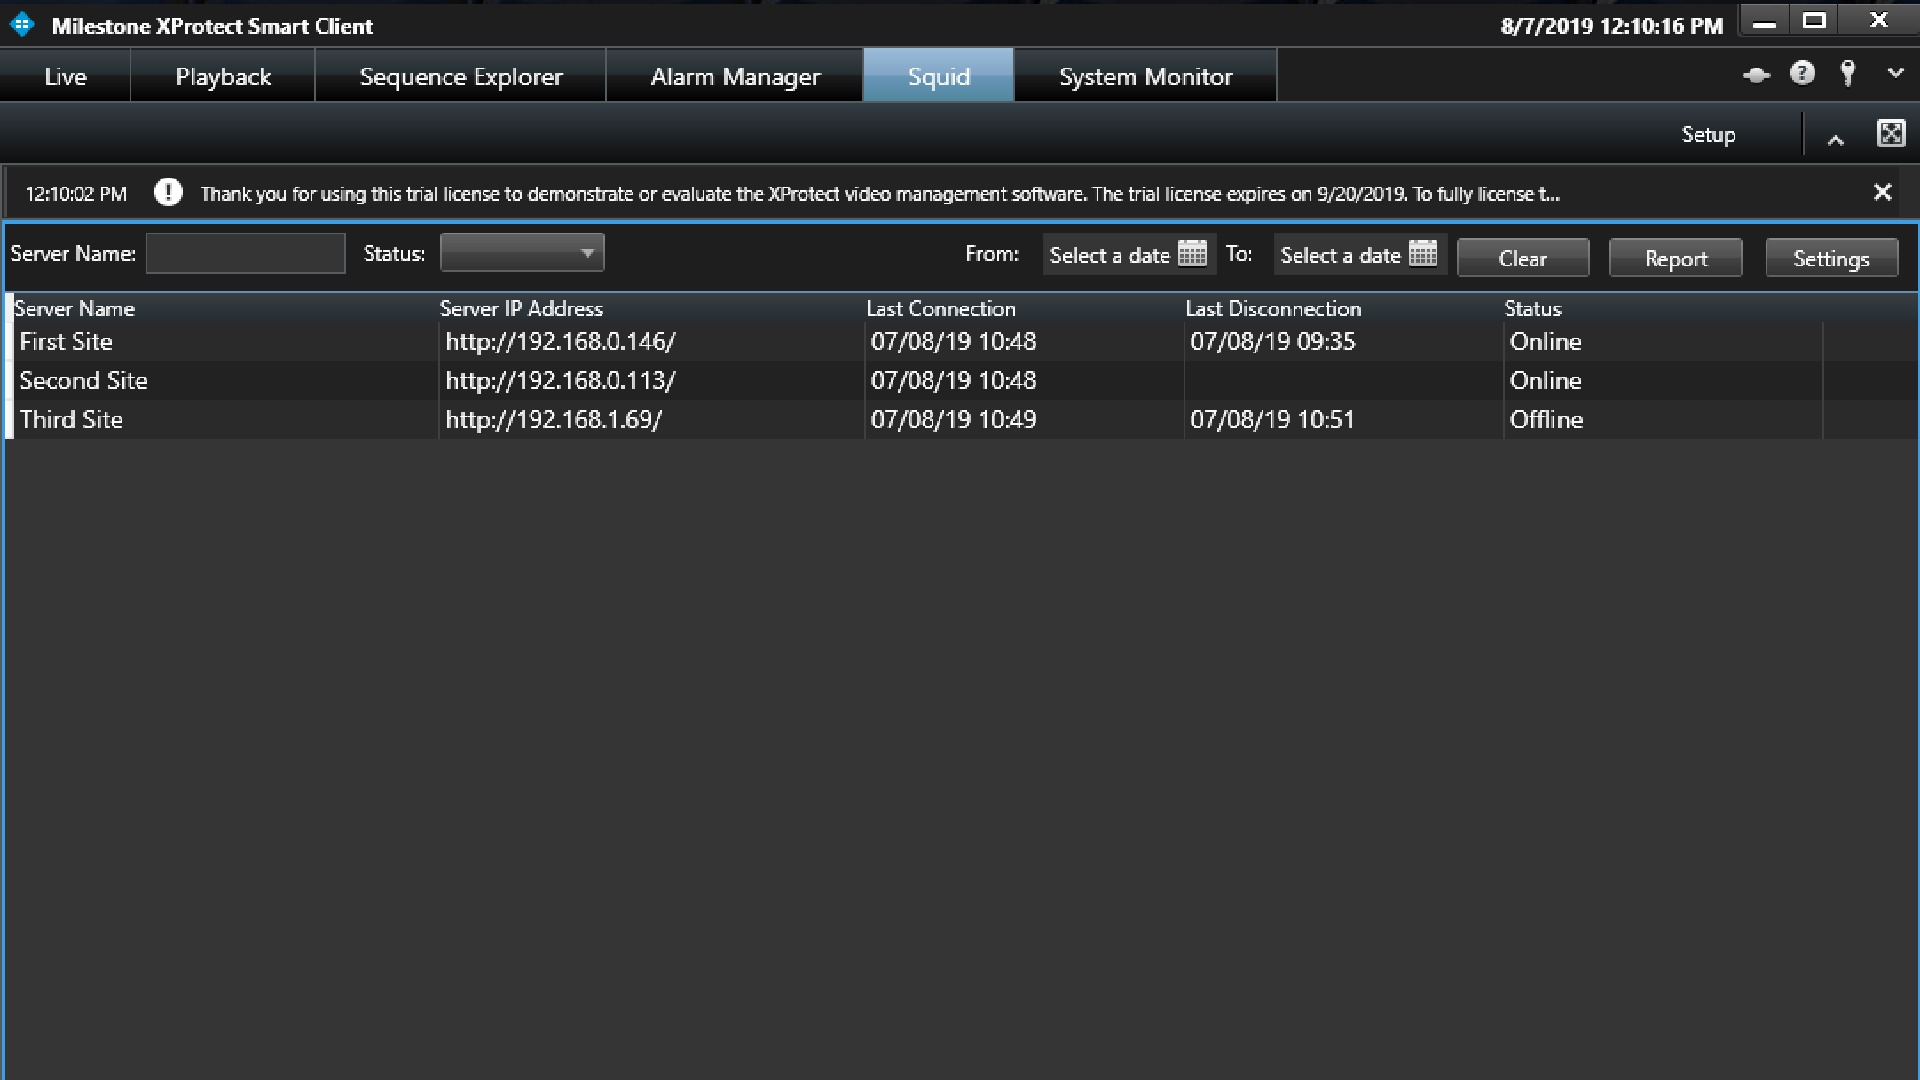Dismiss the trial license notification
The width and height of the screenshot is (1920, 1080).
(x=1882, y=192)
